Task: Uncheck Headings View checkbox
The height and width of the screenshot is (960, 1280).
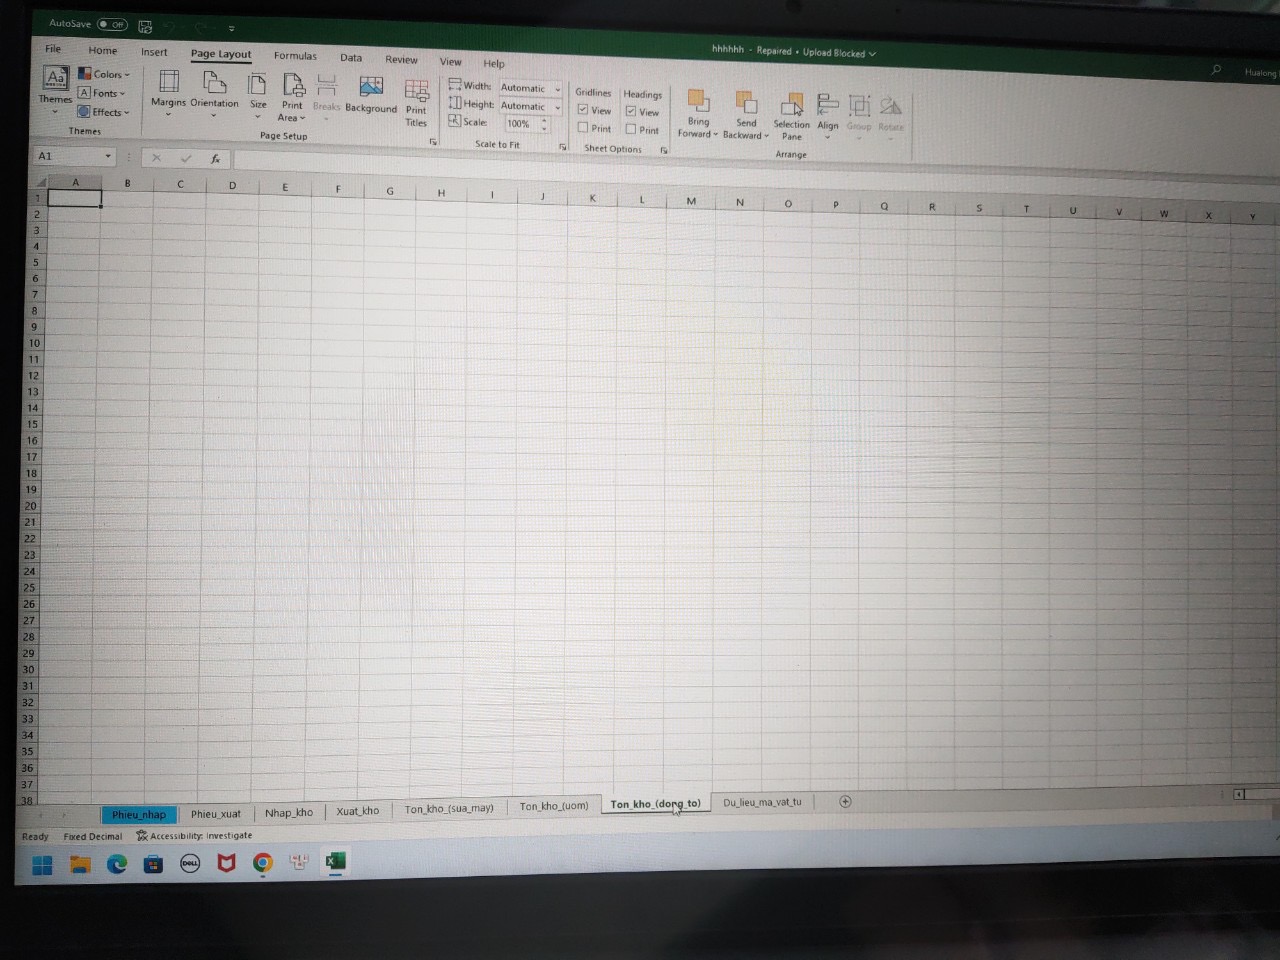Action: 631,111
